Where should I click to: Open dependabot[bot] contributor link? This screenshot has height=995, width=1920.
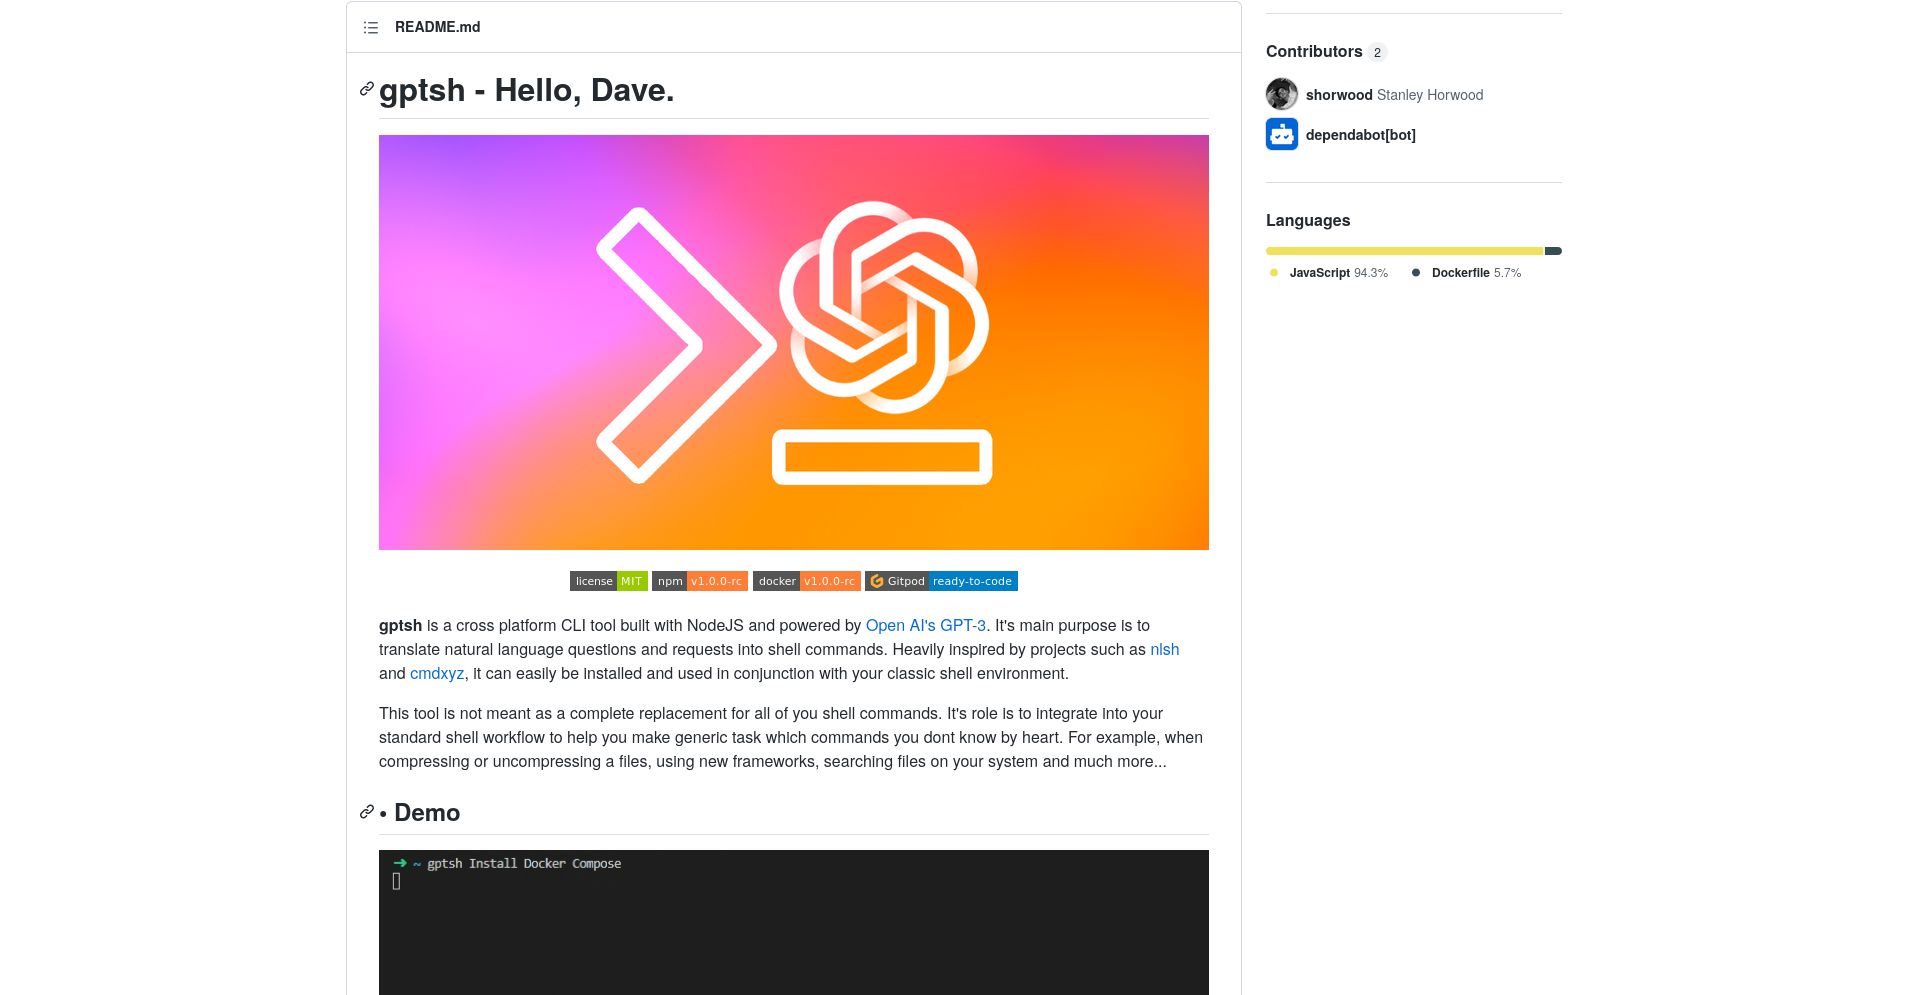pyautogui.click(x=1361, y=135)
